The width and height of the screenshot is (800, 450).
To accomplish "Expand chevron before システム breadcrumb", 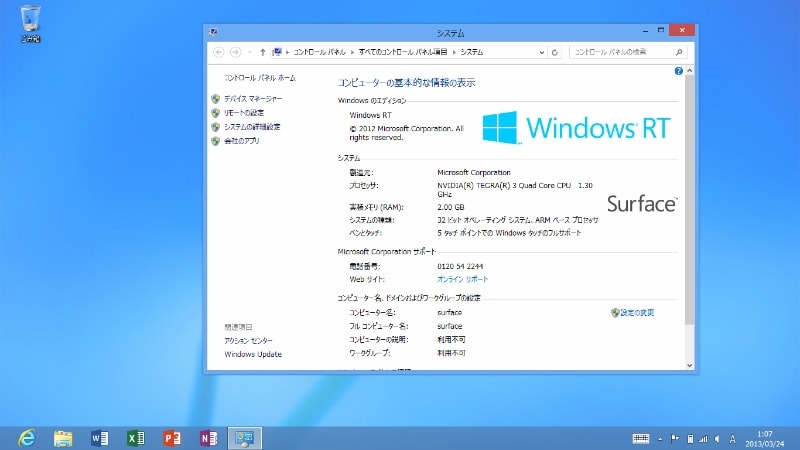I will 454,52.
